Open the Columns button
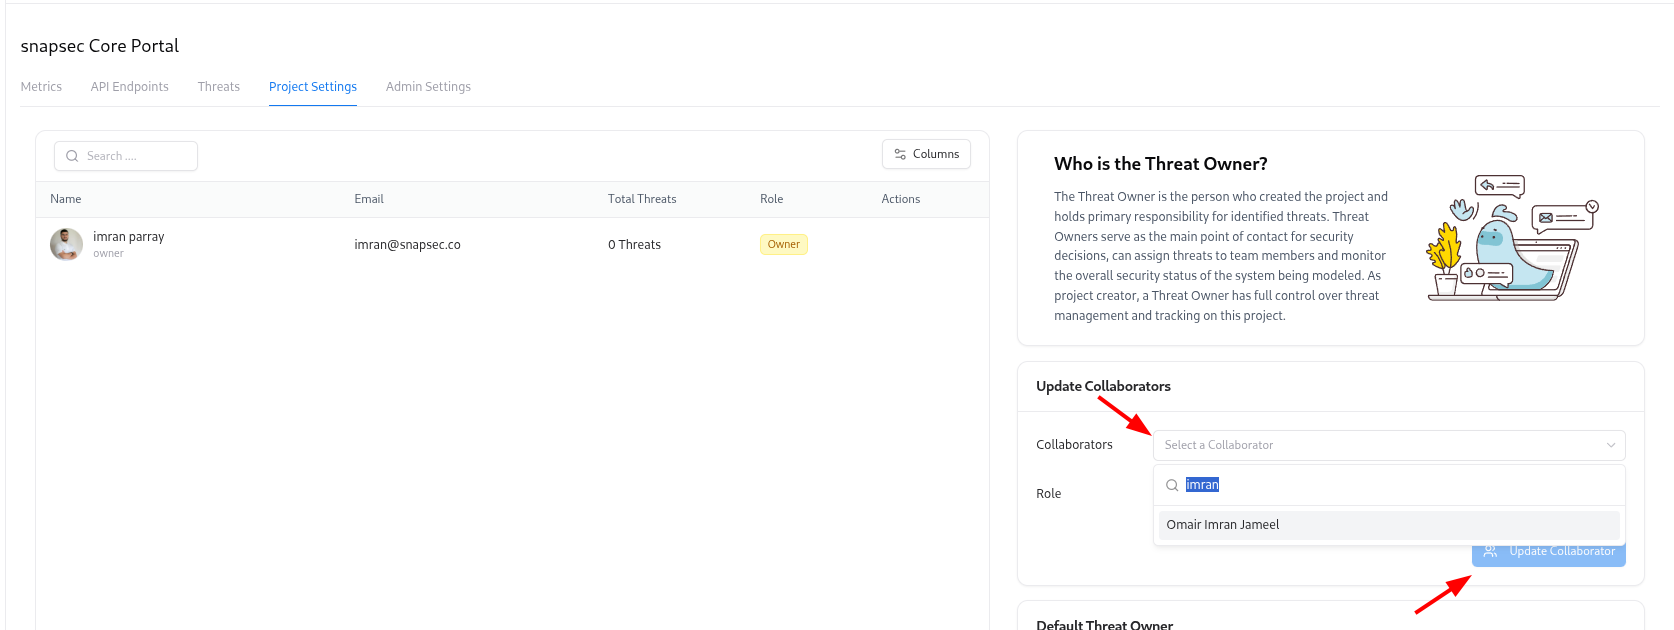The image size is (1674, 630). click(926, 154)
